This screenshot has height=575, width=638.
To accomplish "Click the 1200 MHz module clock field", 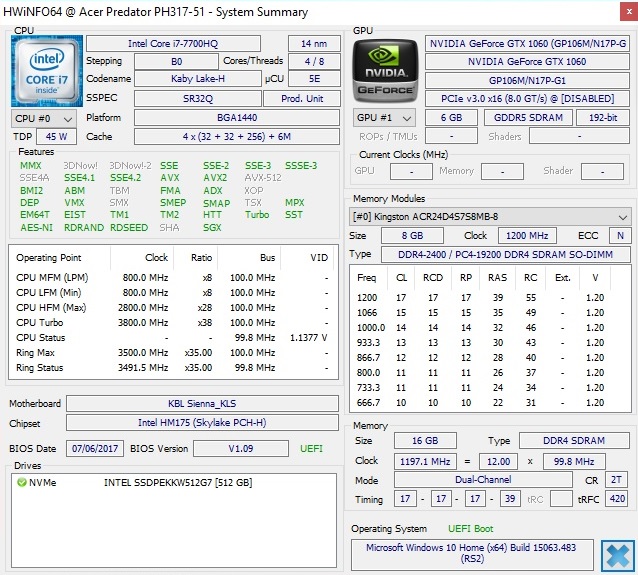I will tap(527, 236).
